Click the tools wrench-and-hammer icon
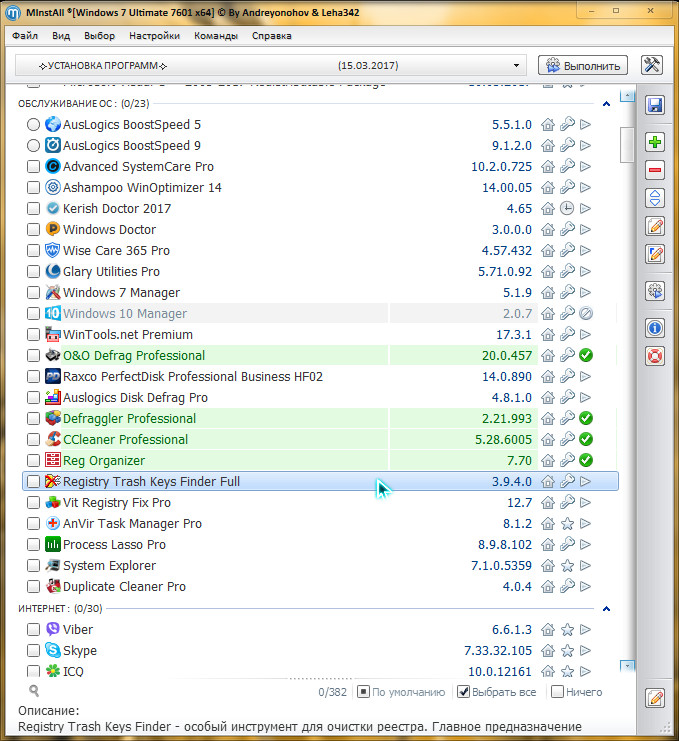Screen dimensions: 679x741 [x=652, y=65]
